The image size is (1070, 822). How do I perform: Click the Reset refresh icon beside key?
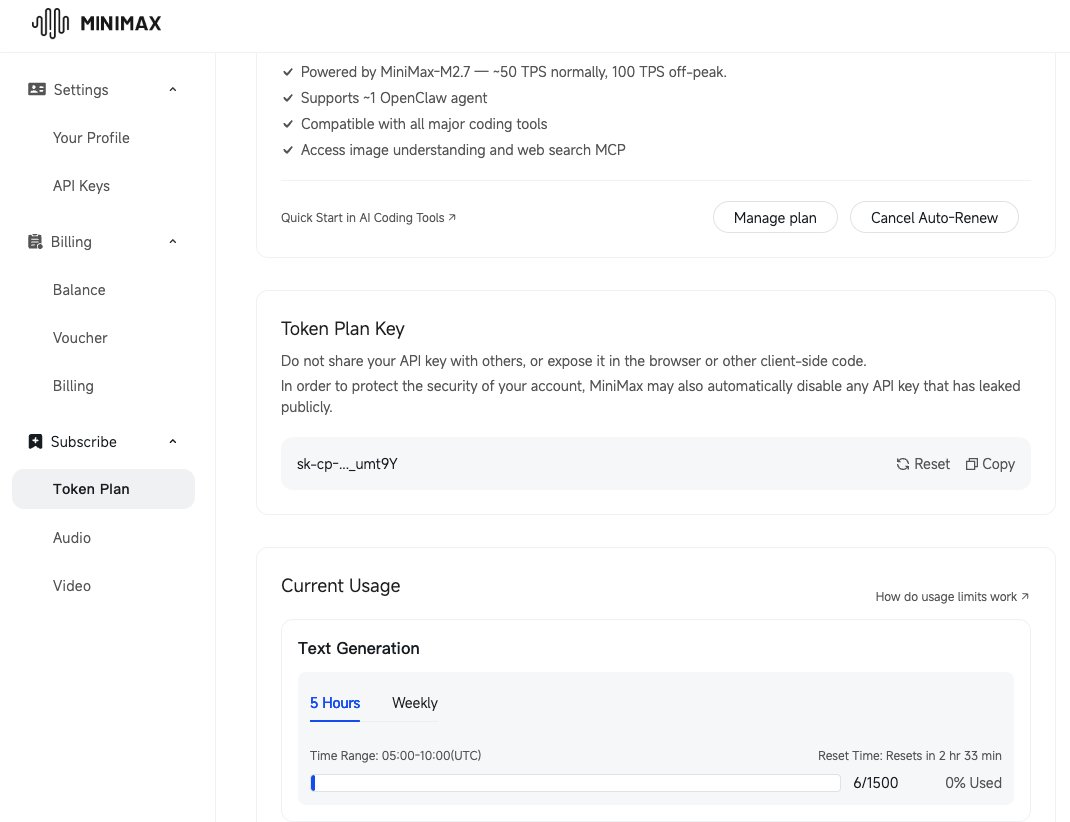point(903,464)
